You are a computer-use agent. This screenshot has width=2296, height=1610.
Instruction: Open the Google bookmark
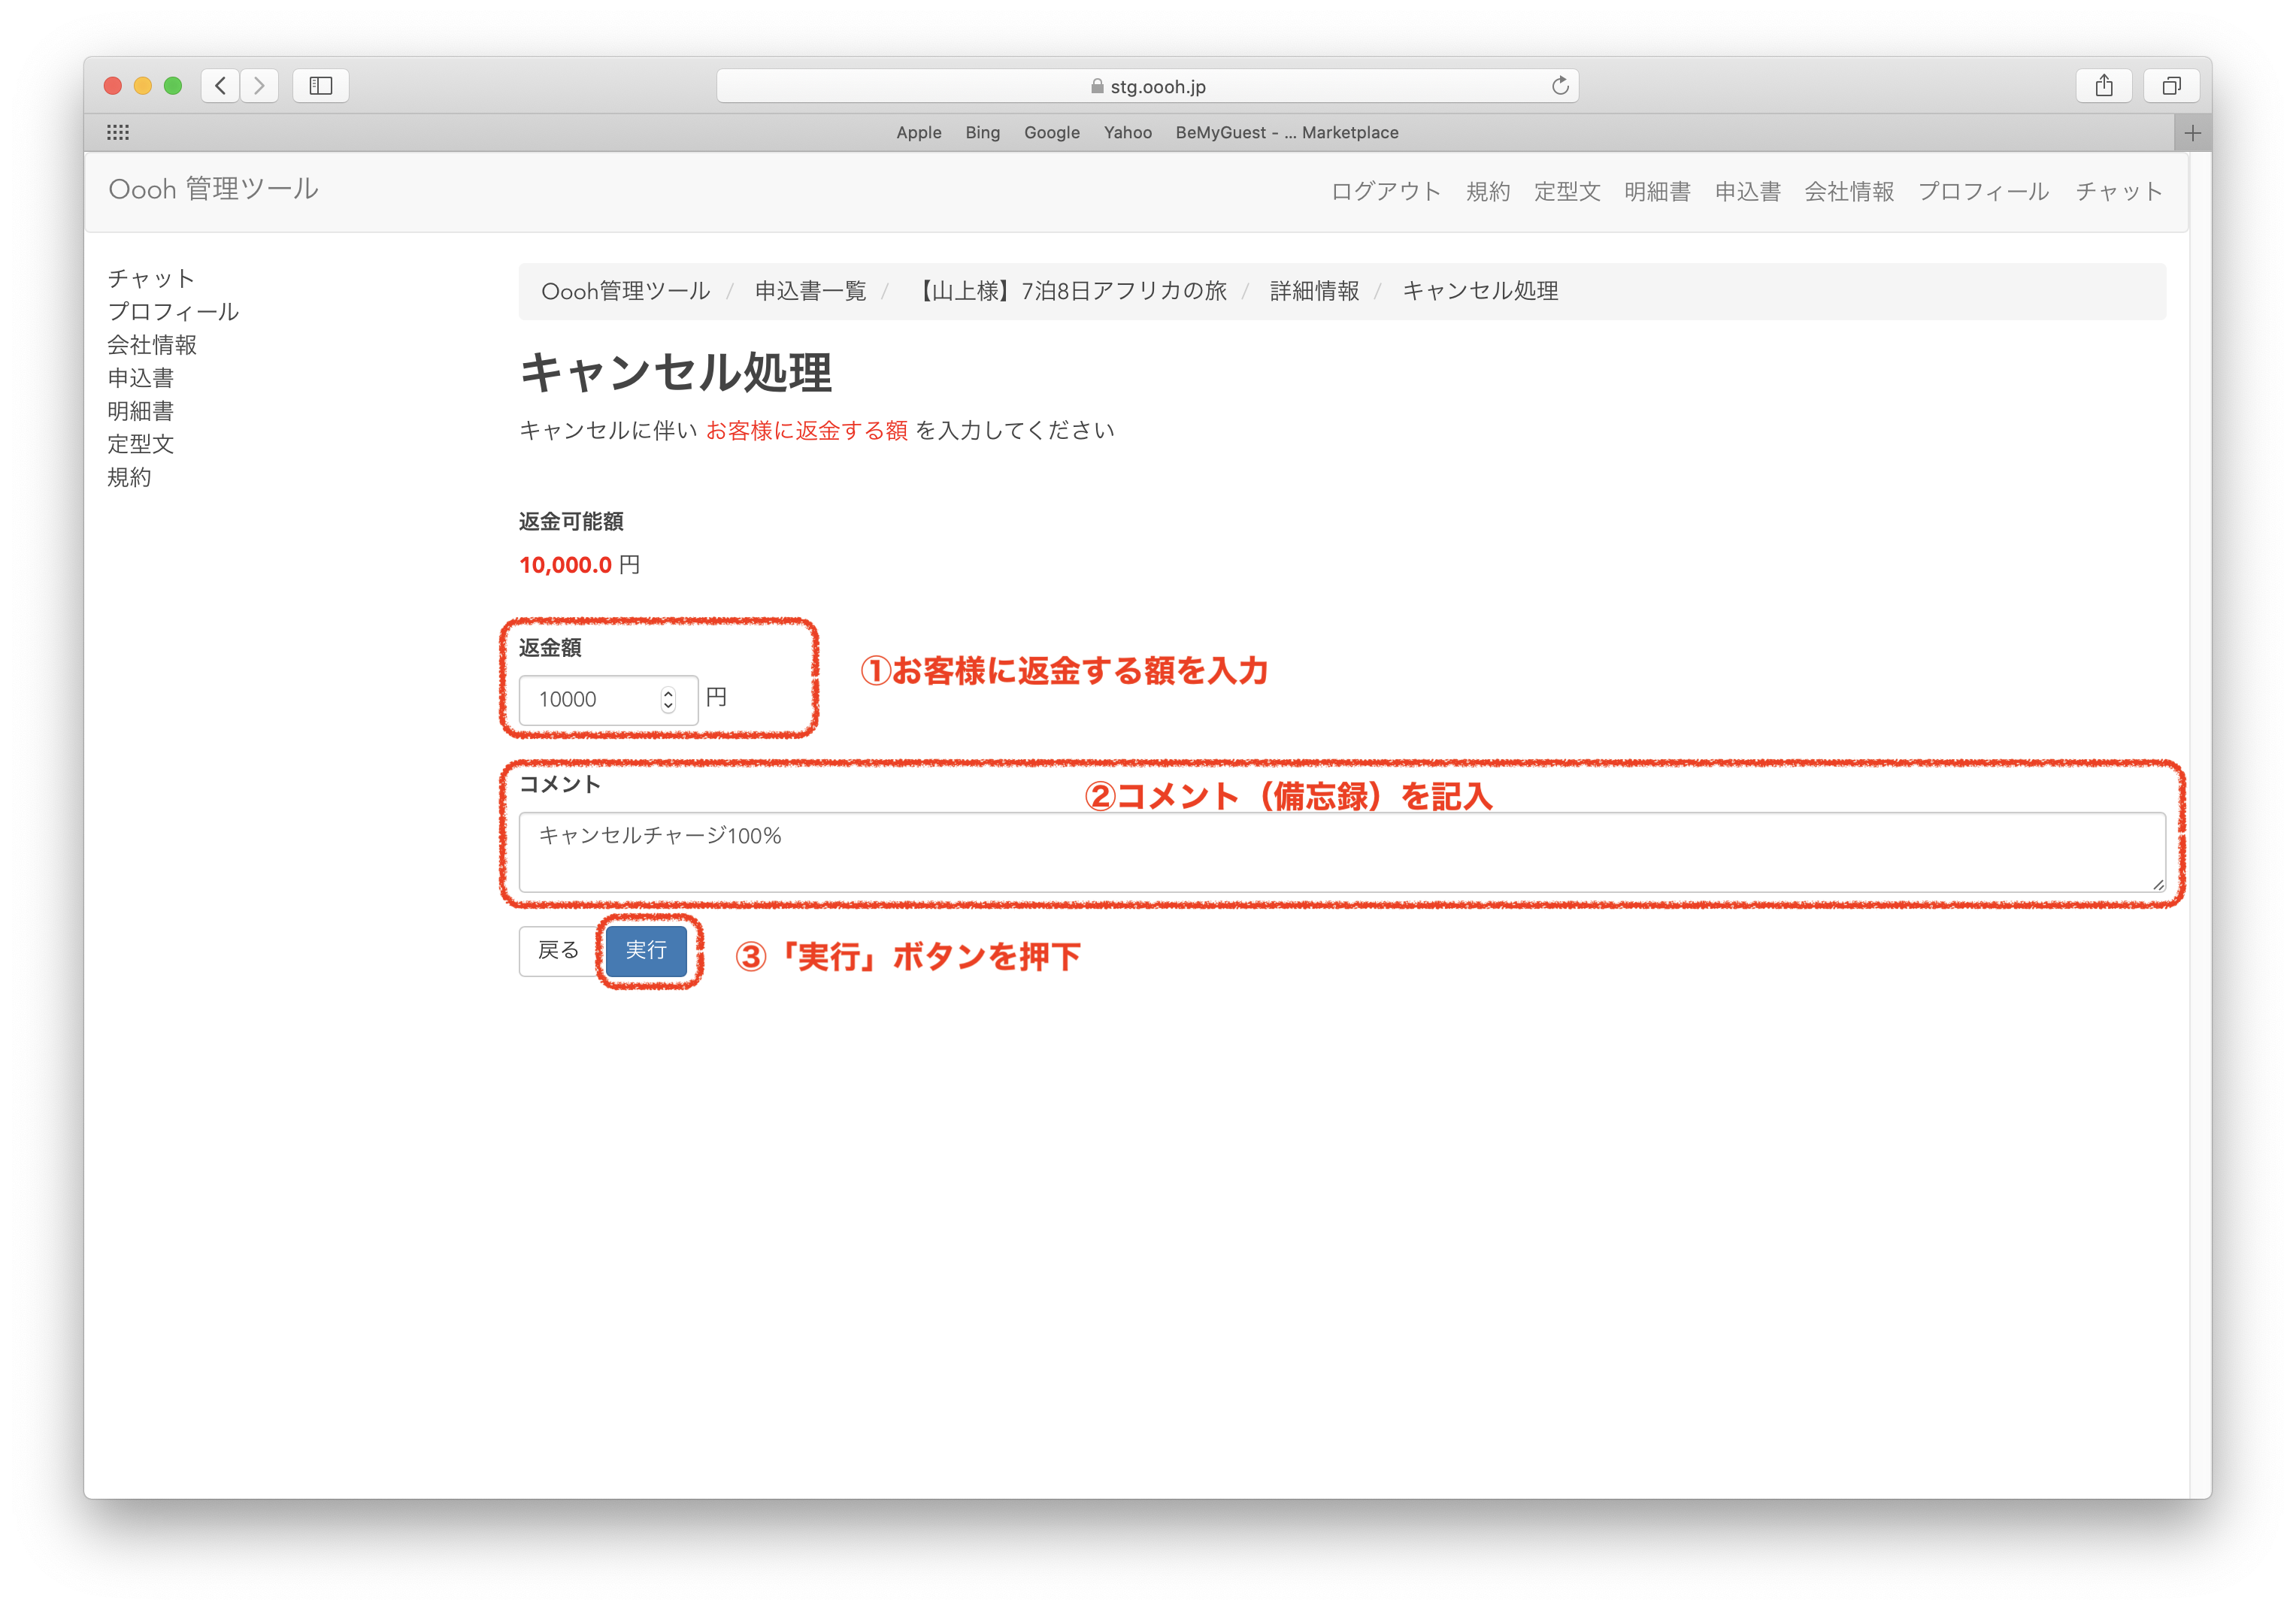pyautogui.click(x=1051, y=133)
